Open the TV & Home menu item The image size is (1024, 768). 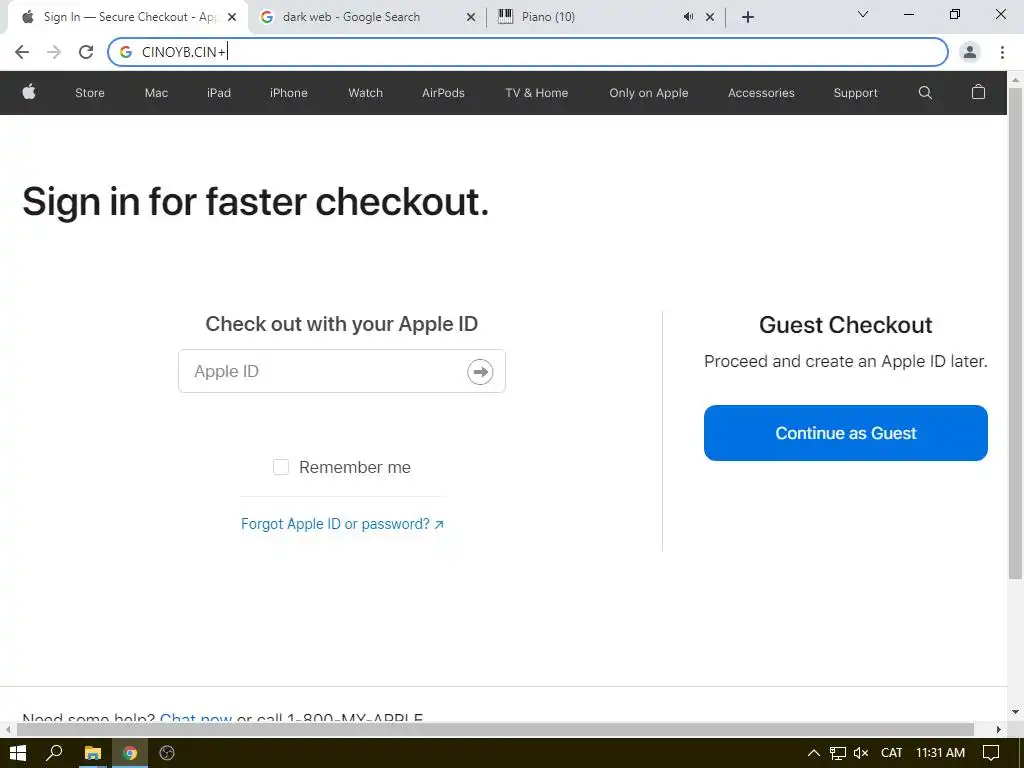pos(537,93)
